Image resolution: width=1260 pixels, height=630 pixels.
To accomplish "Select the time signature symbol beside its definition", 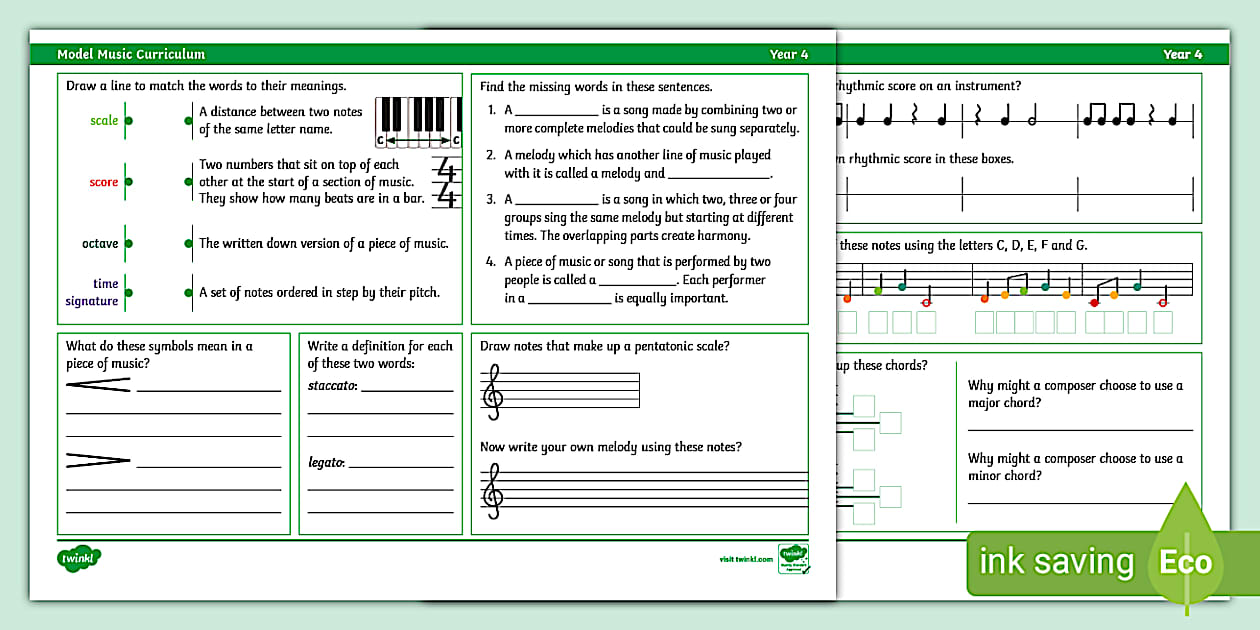I will (447, 182).
